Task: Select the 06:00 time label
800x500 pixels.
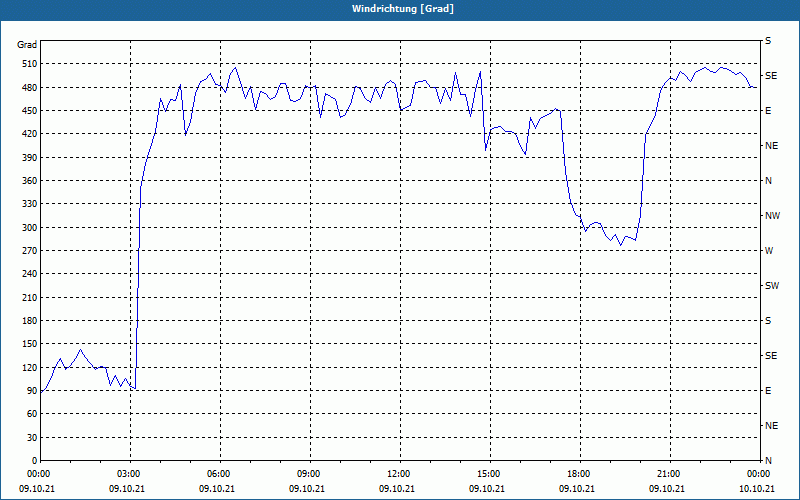Action: [217, 474]
